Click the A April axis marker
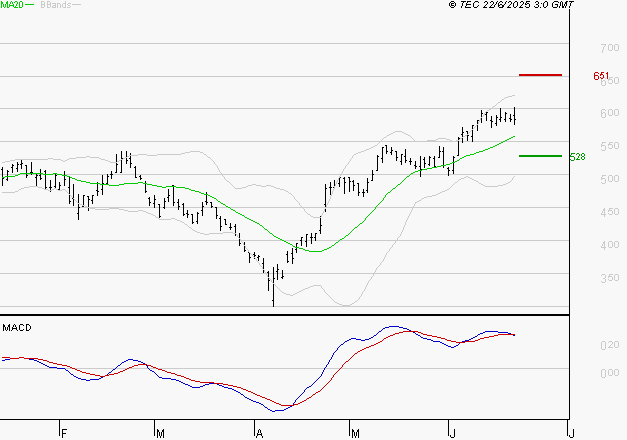Viewport: 627px width, 440px height. [x=259, y=434]
